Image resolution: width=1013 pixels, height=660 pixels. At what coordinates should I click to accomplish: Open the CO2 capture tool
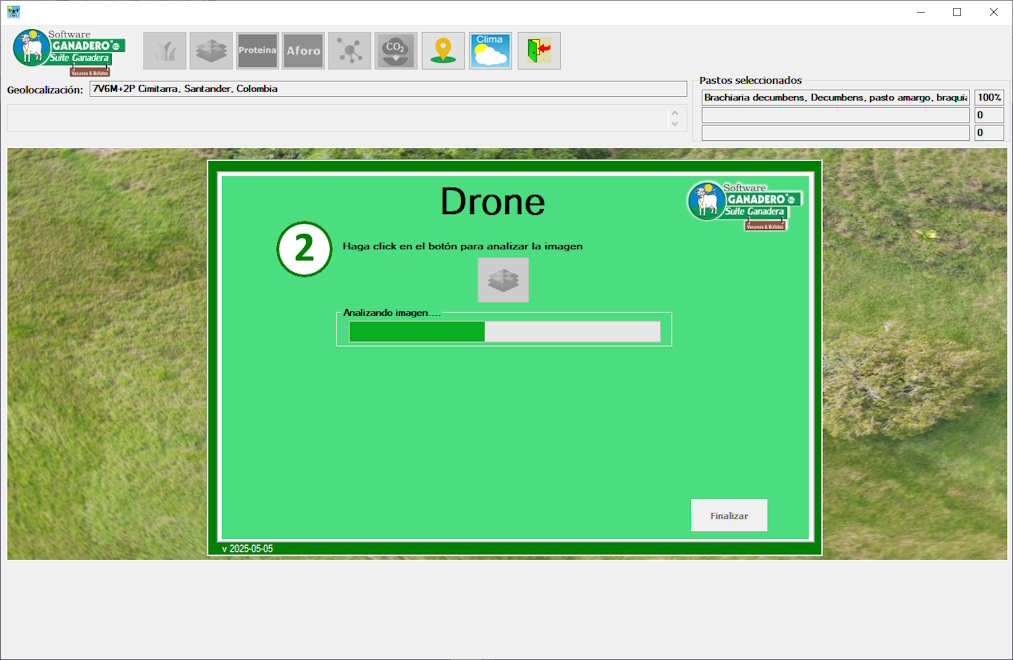395,51
